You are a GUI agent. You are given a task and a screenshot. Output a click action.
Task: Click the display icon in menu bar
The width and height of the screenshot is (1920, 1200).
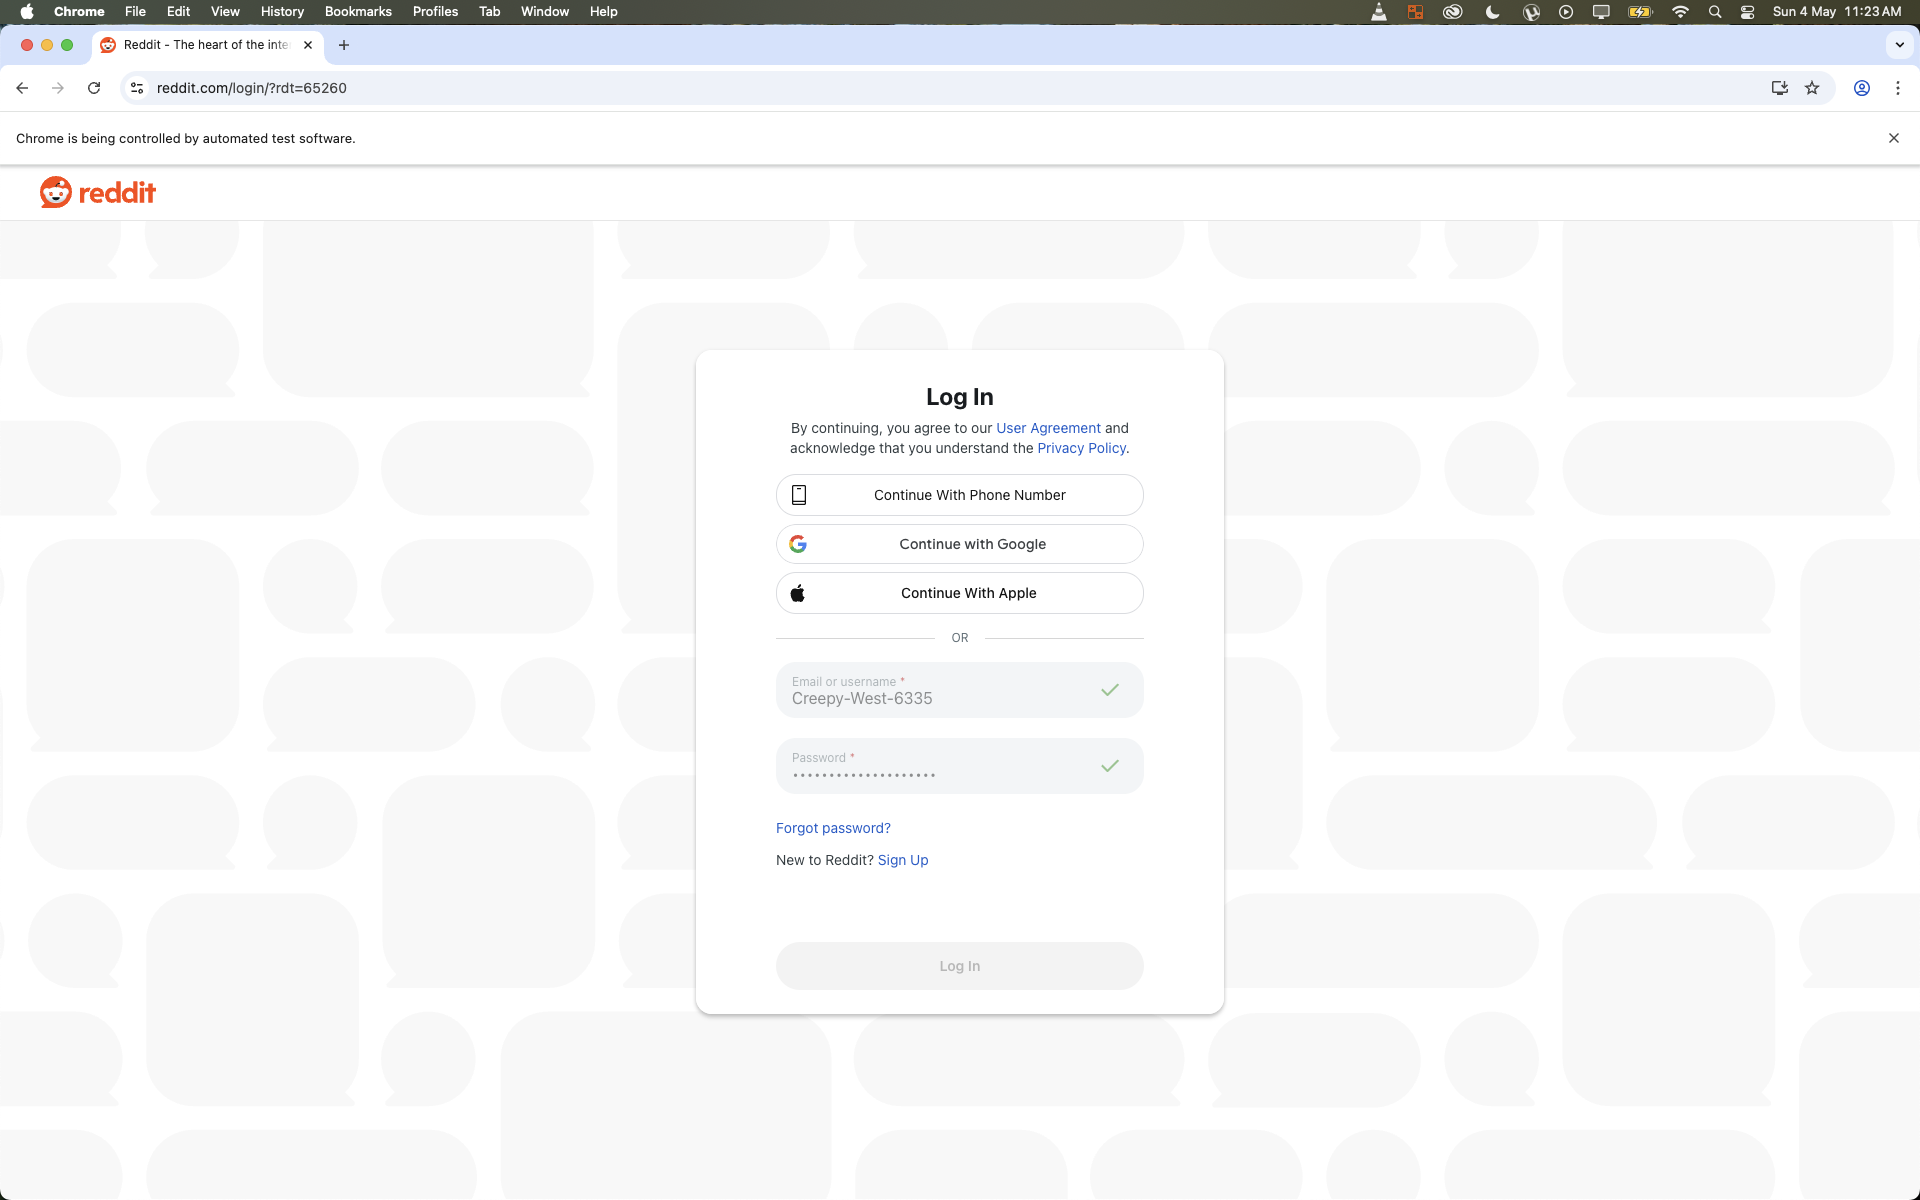coord(1601,12)
